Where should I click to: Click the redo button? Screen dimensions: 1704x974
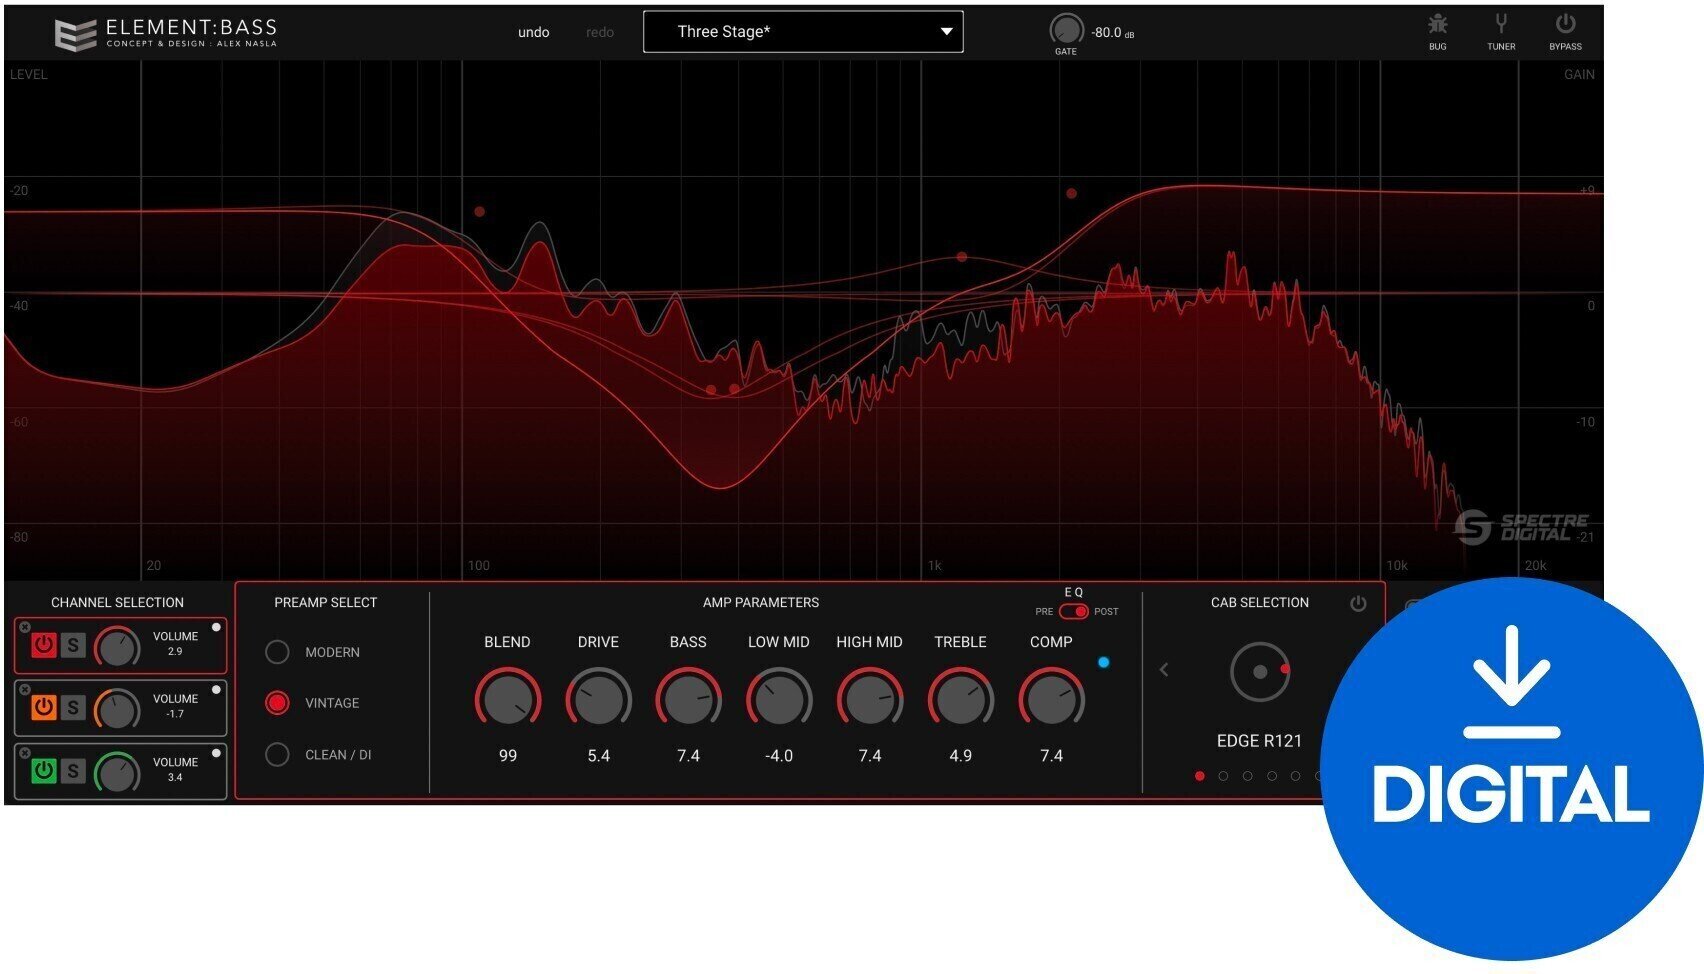click(600, 32)
